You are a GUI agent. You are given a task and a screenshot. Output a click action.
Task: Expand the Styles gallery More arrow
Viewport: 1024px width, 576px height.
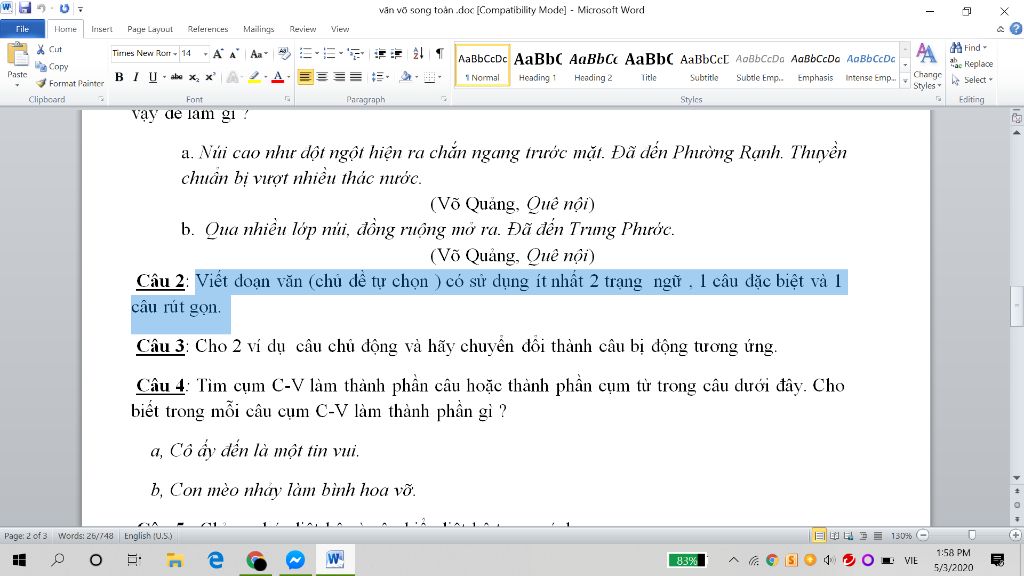(905, 82)
